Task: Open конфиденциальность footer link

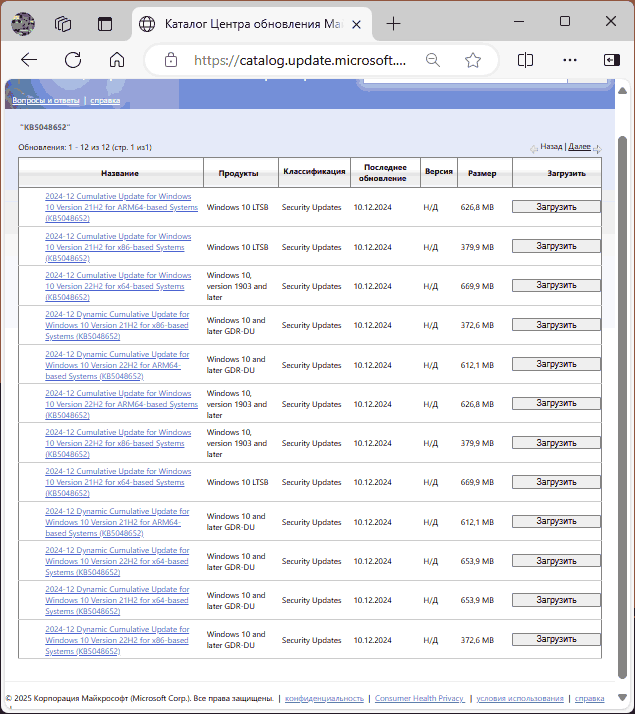Action: point(324,698)
